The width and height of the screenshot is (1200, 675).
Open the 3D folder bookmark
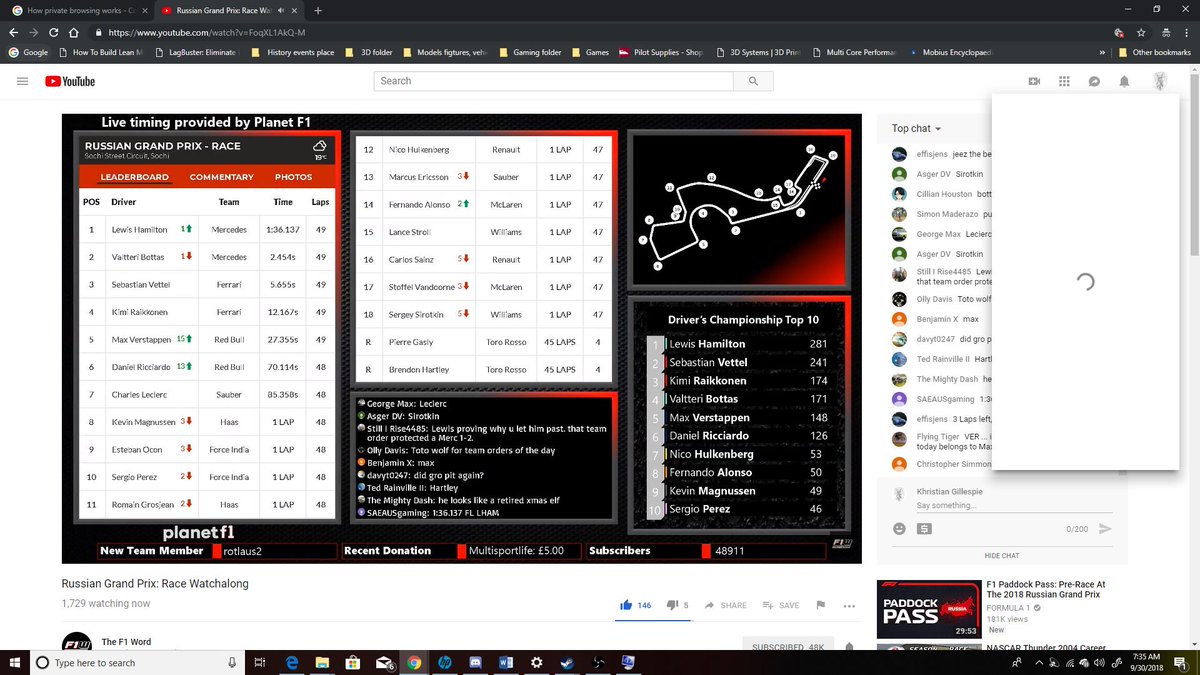pyautogui.click(x=368, y=52)
